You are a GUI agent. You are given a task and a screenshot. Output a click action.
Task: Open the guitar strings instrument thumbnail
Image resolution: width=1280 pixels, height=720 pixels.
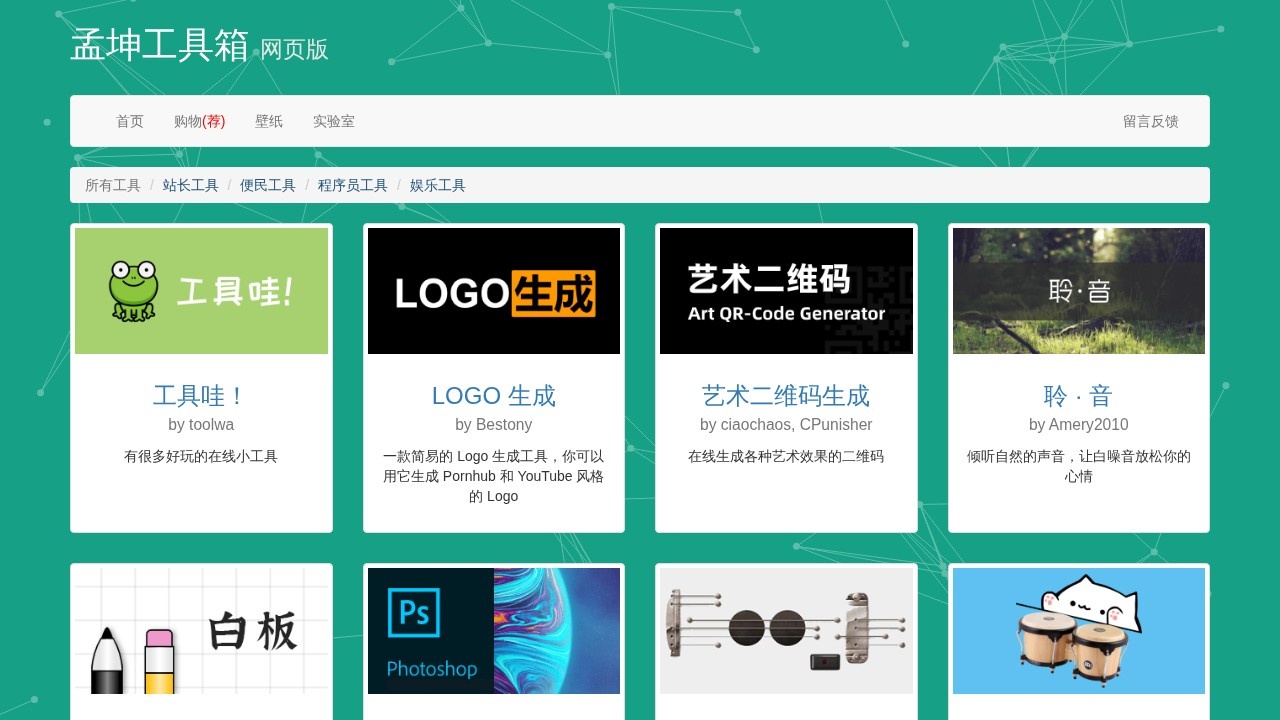786,630
